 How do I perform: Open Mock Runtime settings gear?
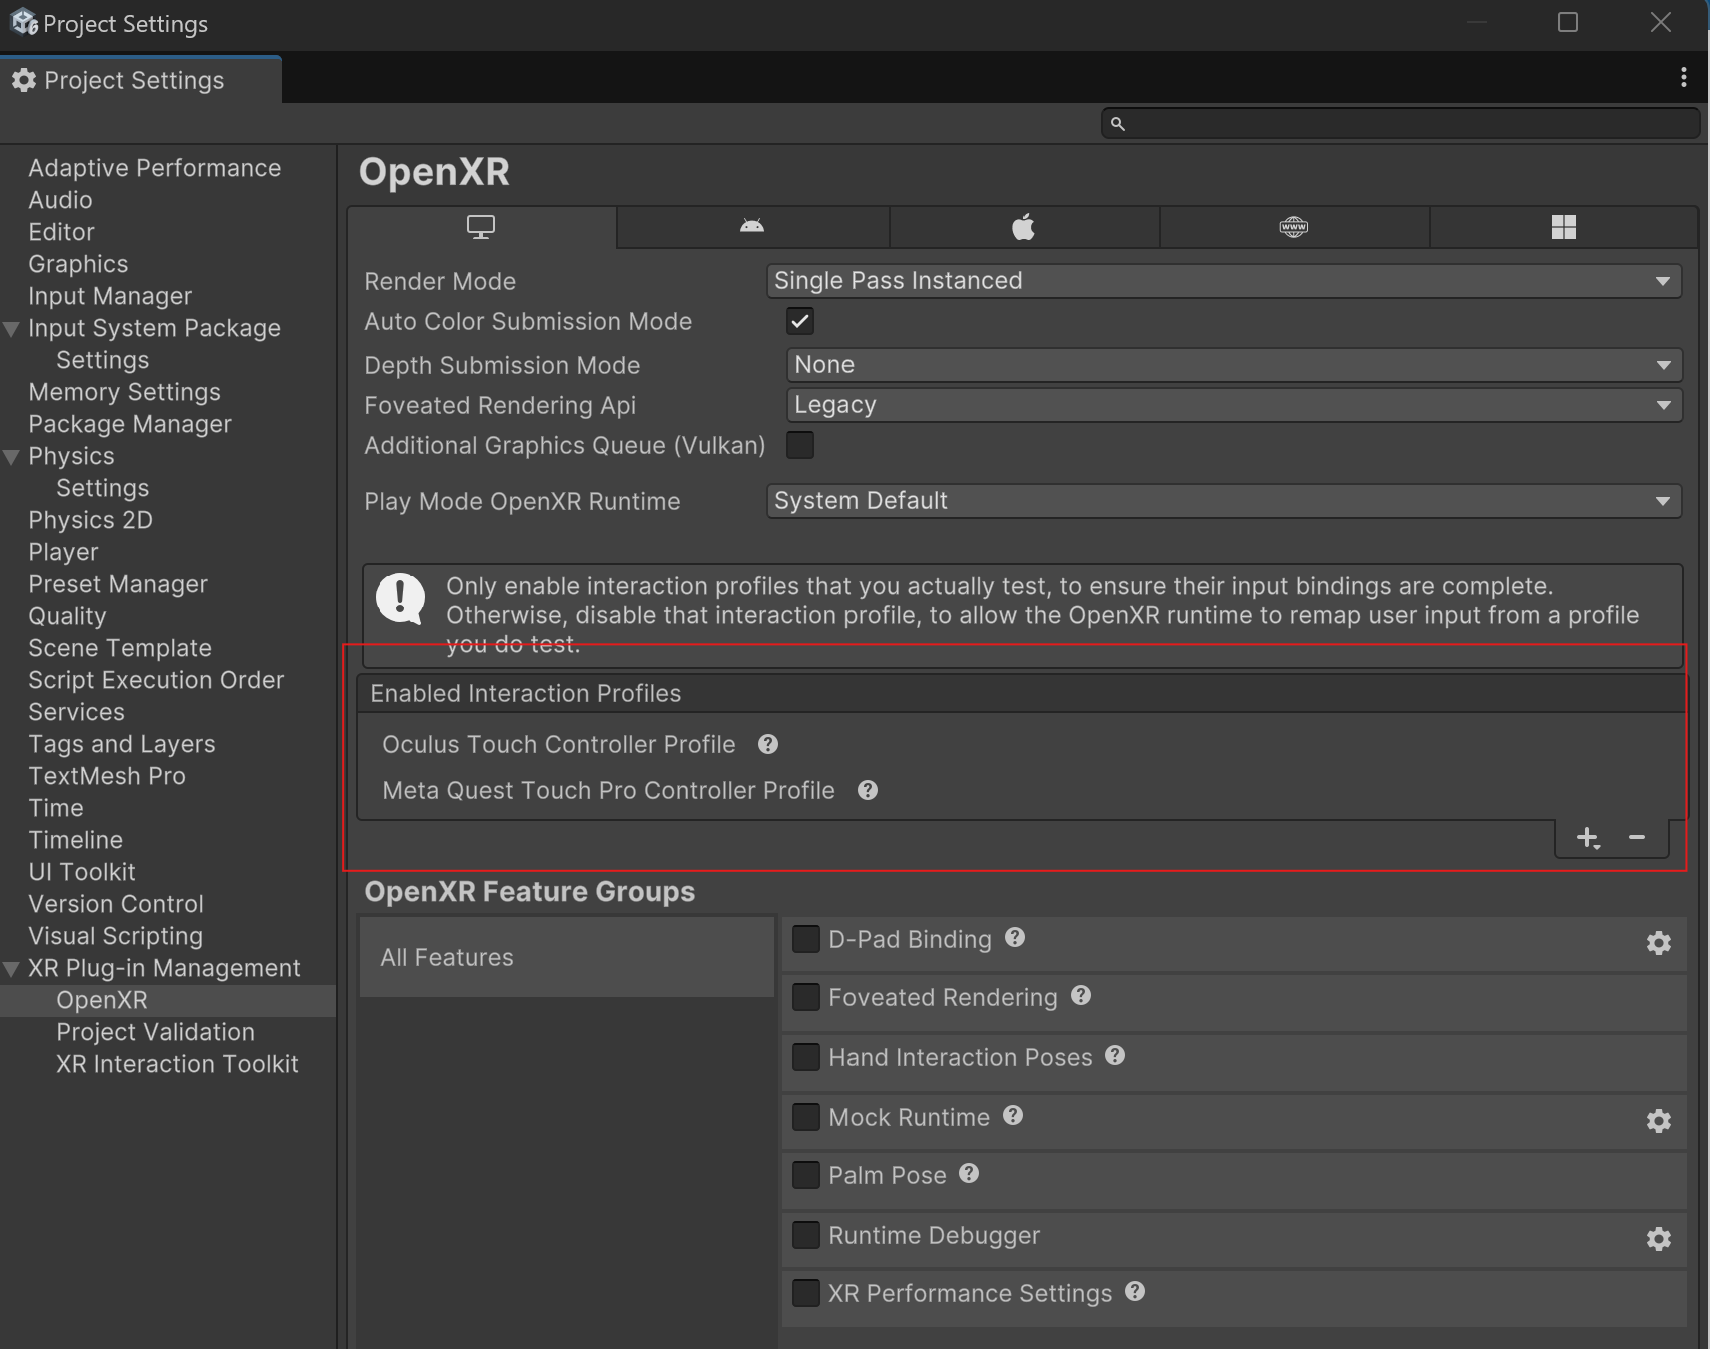tap(1658, 1121)
